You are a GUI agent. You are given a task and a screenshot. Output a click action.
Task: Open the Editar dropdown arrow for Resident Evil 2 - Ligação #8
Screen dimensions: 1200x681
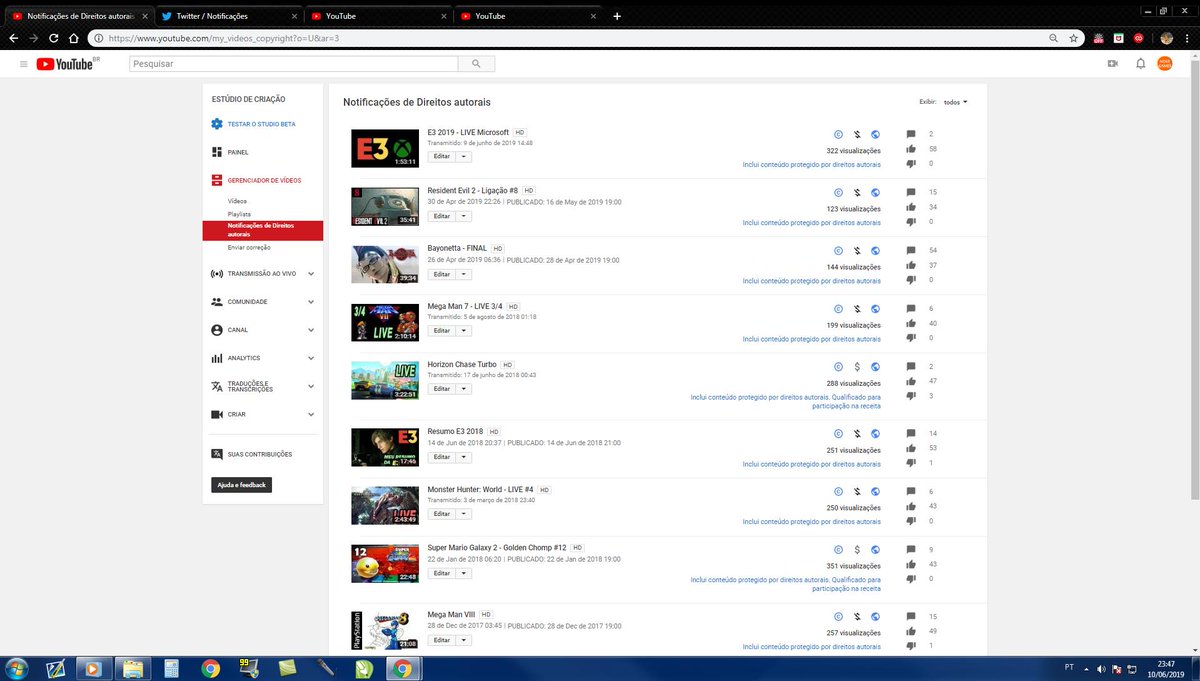click(x=464, y=216)
